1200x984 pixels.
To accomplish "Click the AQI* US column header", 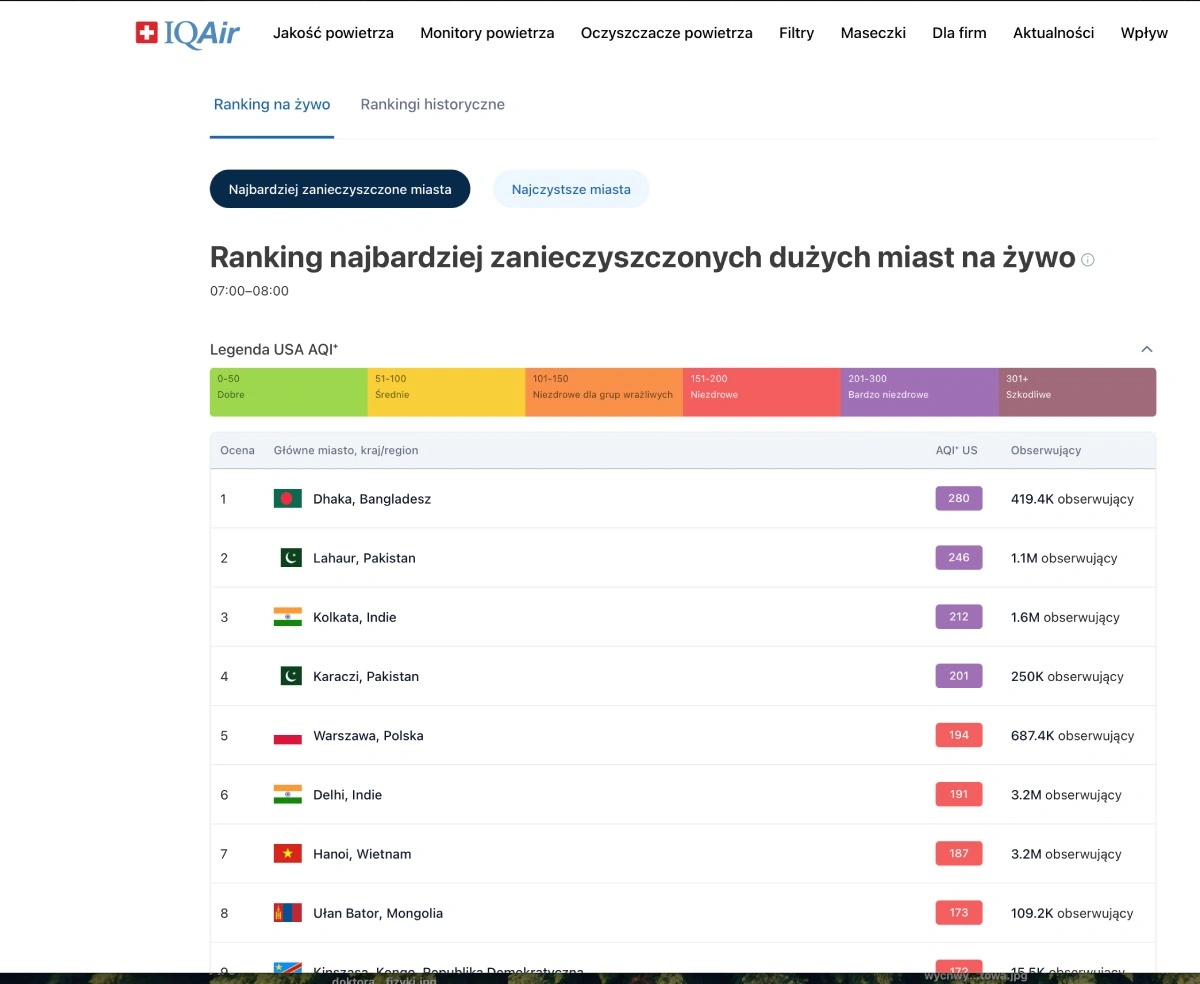I will pyautogui.click(x=956, y=450).
